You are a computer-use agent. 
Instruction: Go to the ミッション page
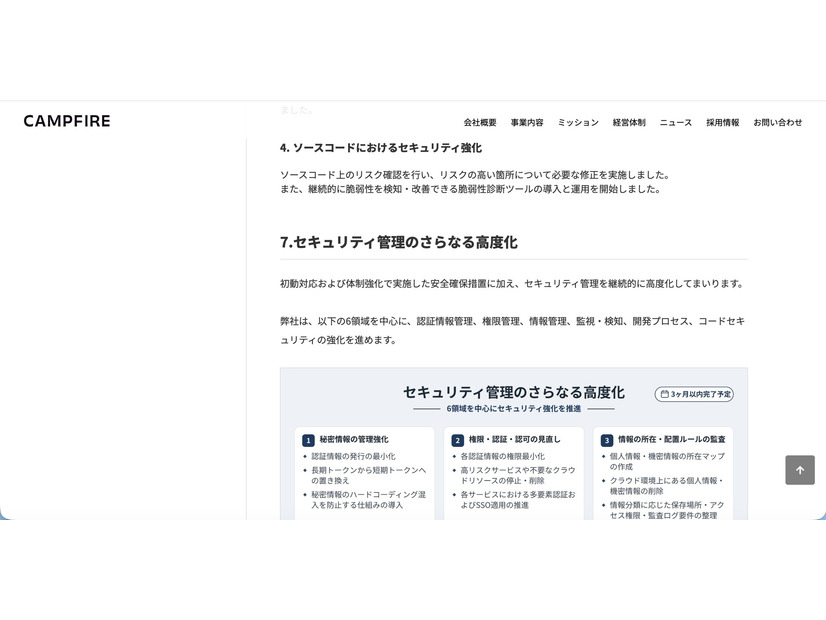click(x=578, y=122)
